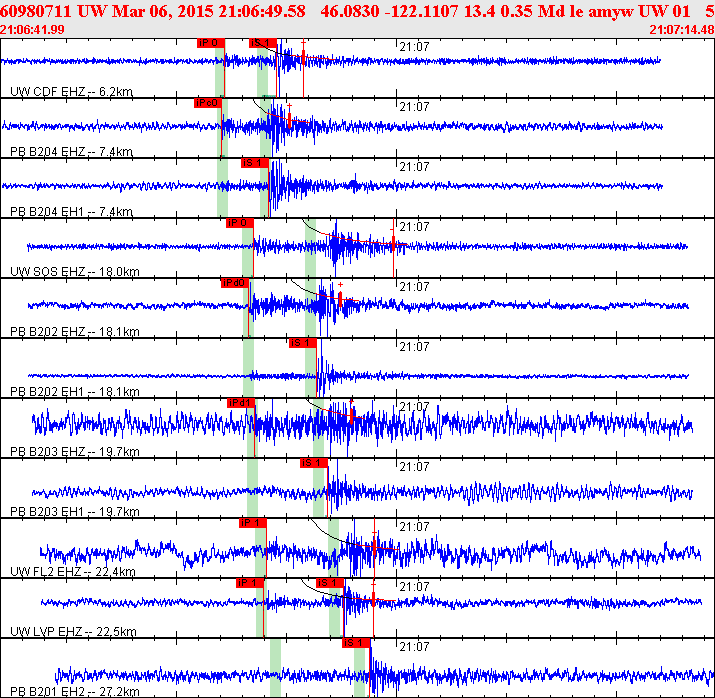Click the red coda end marker on UW LVP EHZ
Image resolution: width=715 pixels, height=698 pixels.
click(x=373, y=598)
